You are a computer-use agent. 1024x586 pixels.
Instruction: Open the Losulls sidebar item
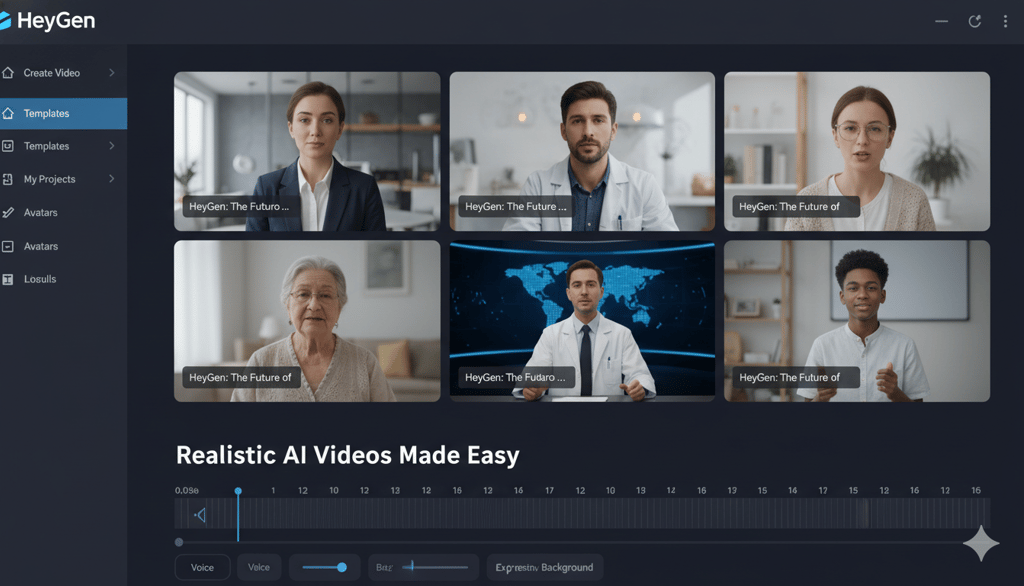tap(63, 280)
